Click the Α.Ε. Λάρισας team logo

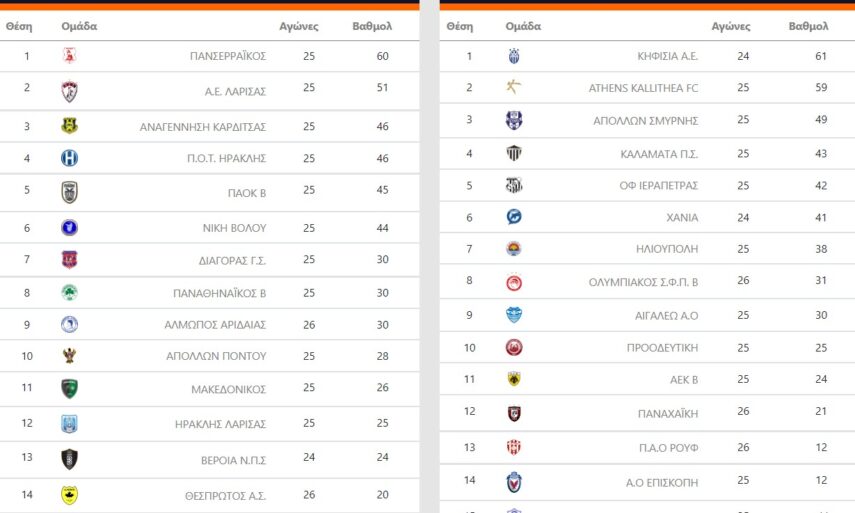pos(69,91)
